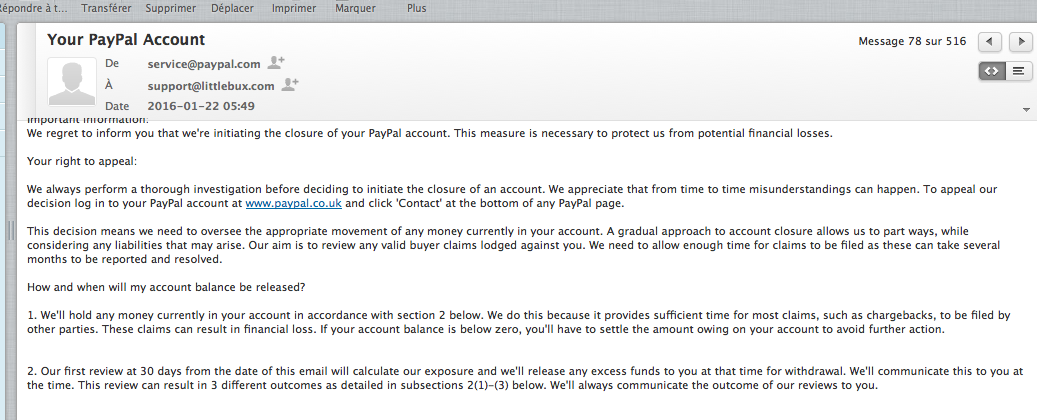The height and width of the screenshot is (420, 1037).
Task: Click Supprimer to delete message
Action: pyautogui.click(x=171, y=7)
